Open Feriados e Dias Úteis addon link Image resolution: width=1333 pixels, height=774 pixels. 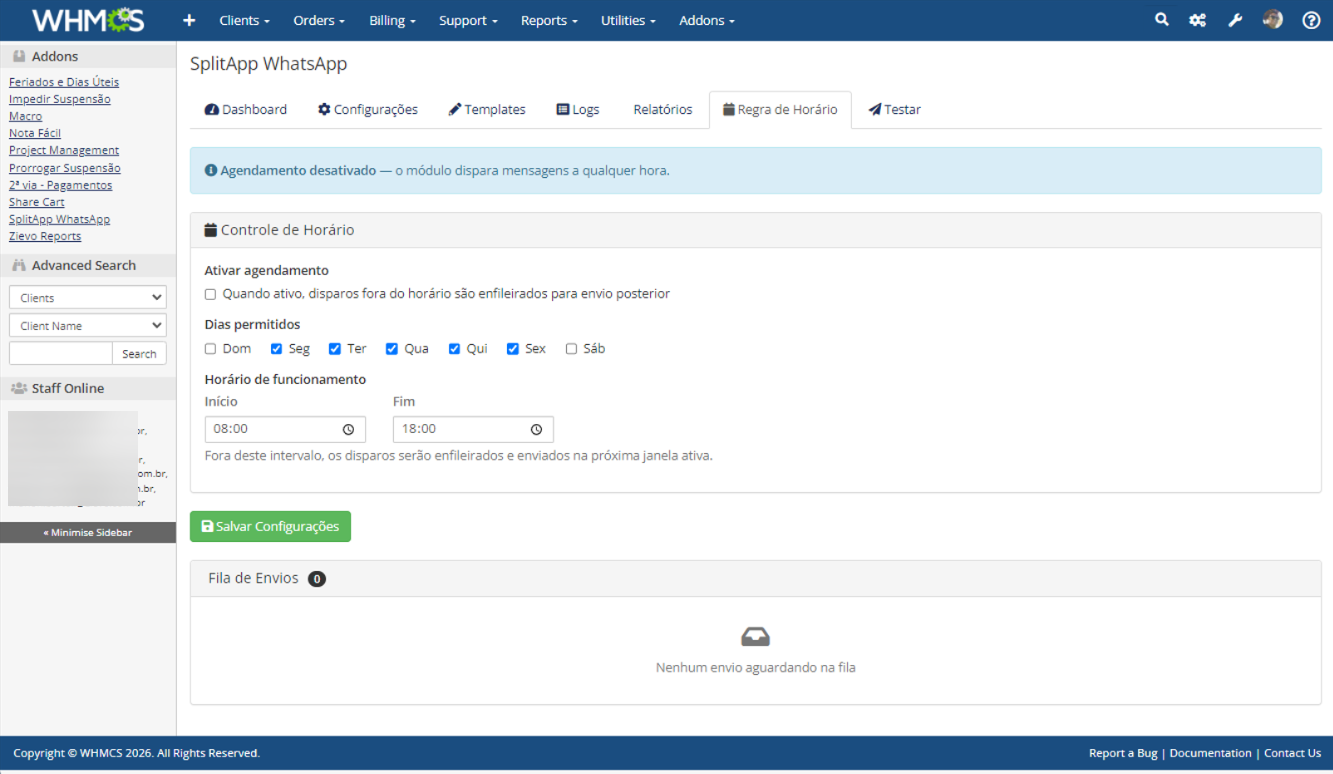tap(64, 82)
